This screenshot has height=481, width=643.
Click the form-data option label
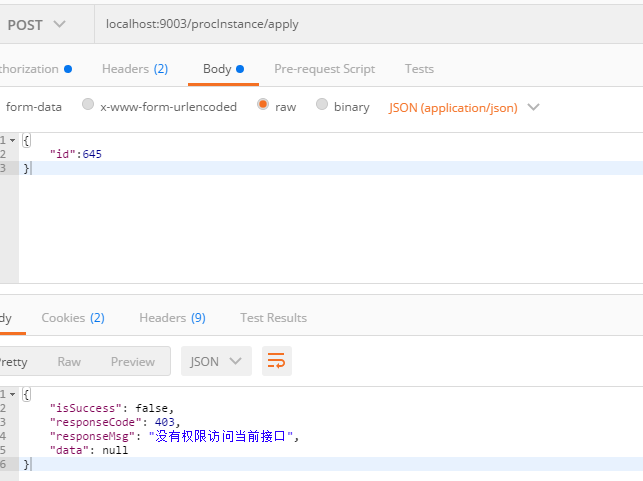(34, 107)
